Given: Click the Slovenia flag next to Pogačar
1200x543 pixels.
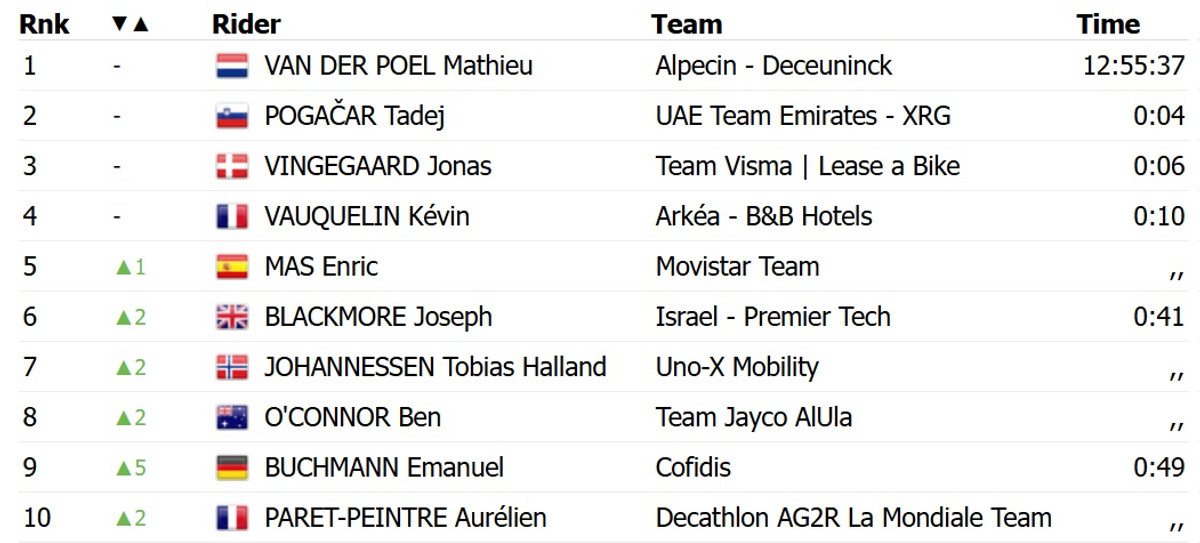Looking at the screenshot, I should pos(232,117).
